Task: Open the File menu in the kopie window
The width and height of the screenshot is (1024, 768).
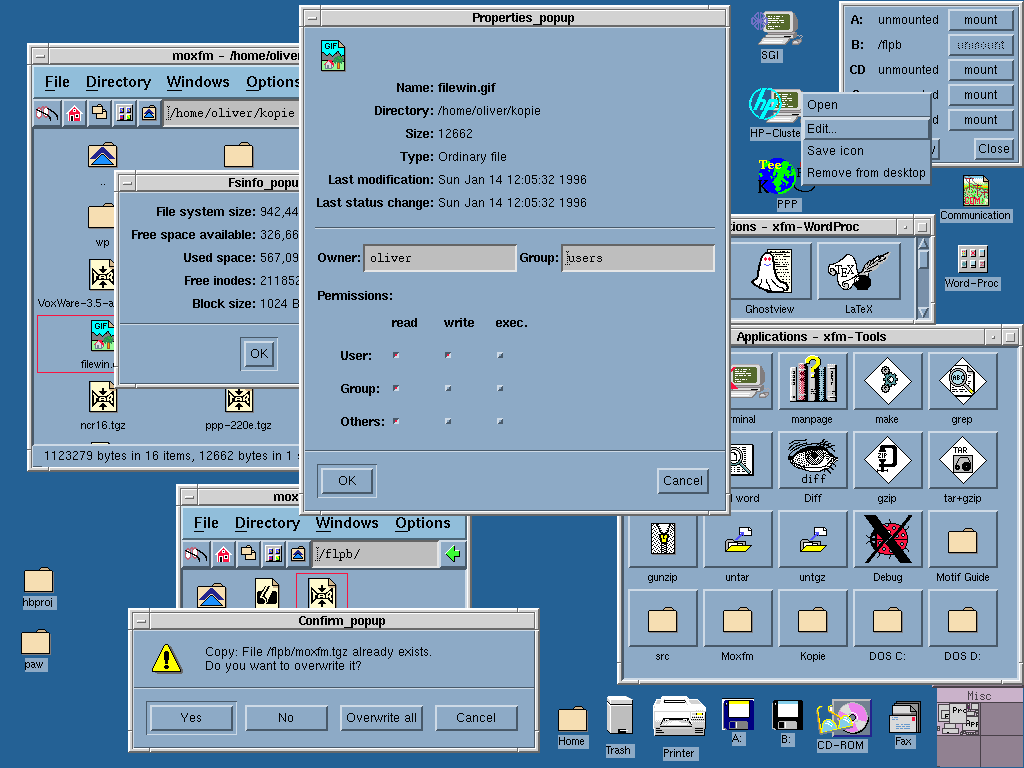Action: point(57,82)
